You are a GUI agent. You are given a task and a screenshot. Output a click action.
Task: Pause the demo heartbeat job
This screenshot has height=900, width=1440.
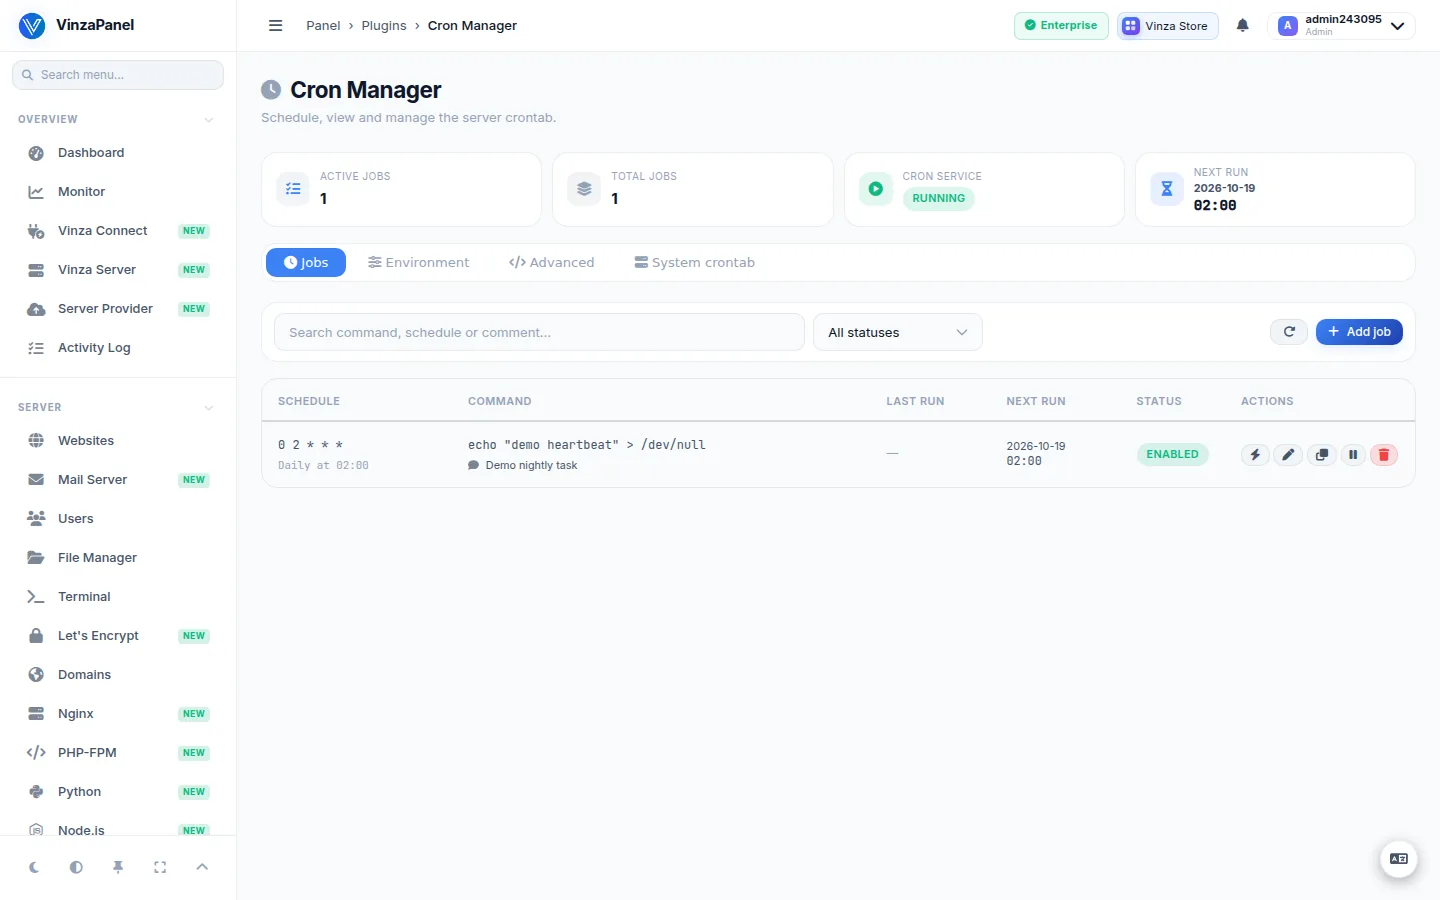click(x=1353, y=455)
